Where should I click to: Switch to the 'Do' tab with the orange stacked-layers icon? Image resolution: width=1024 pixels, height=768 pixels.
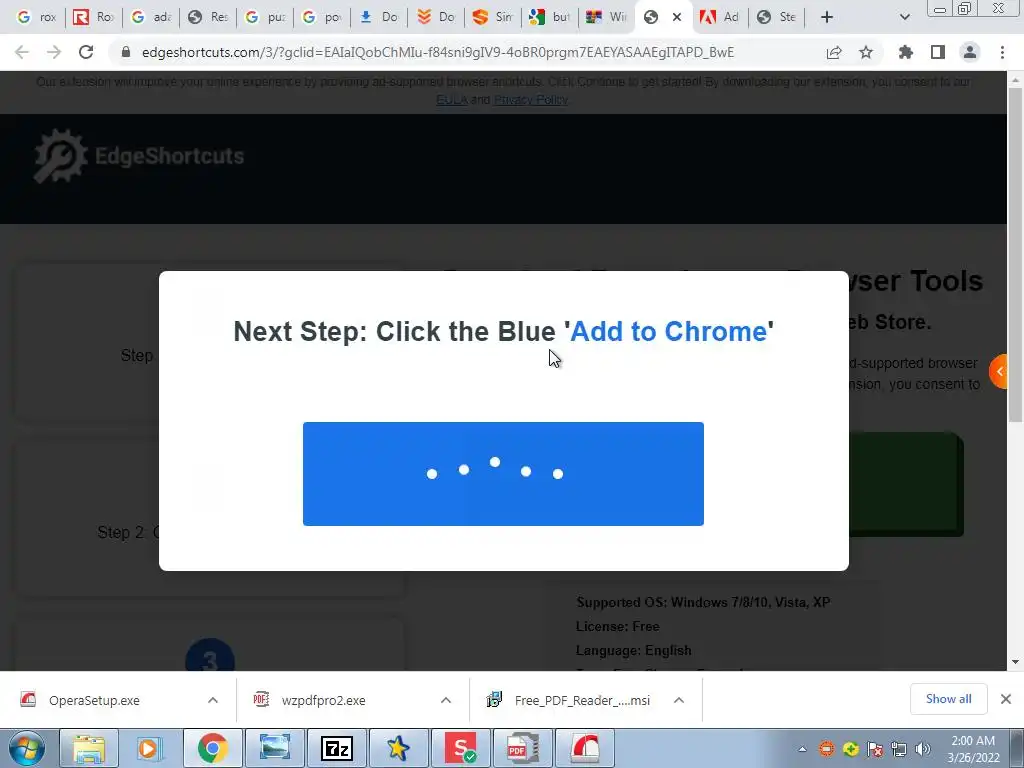pos(436,17)
